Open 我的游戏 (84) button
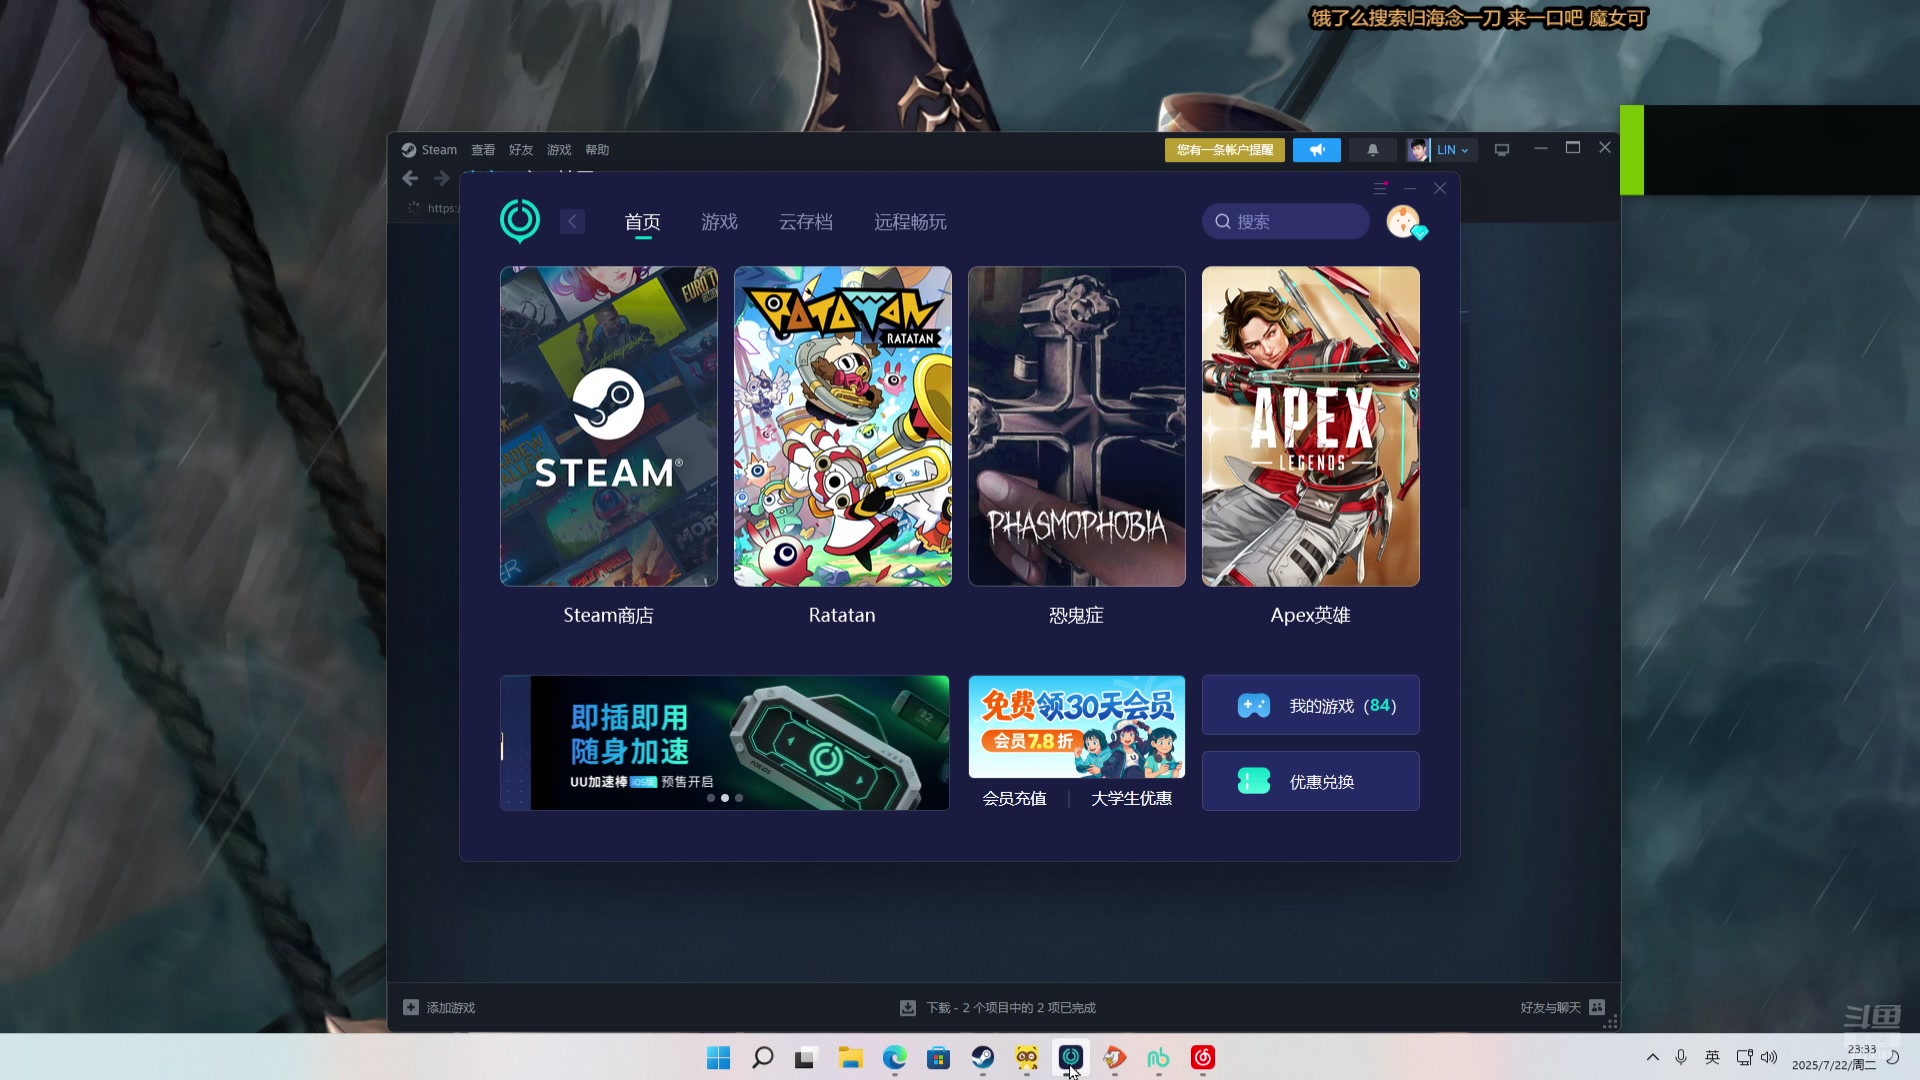Viewport: 1920px width, 1080px height. (1311, 705)
